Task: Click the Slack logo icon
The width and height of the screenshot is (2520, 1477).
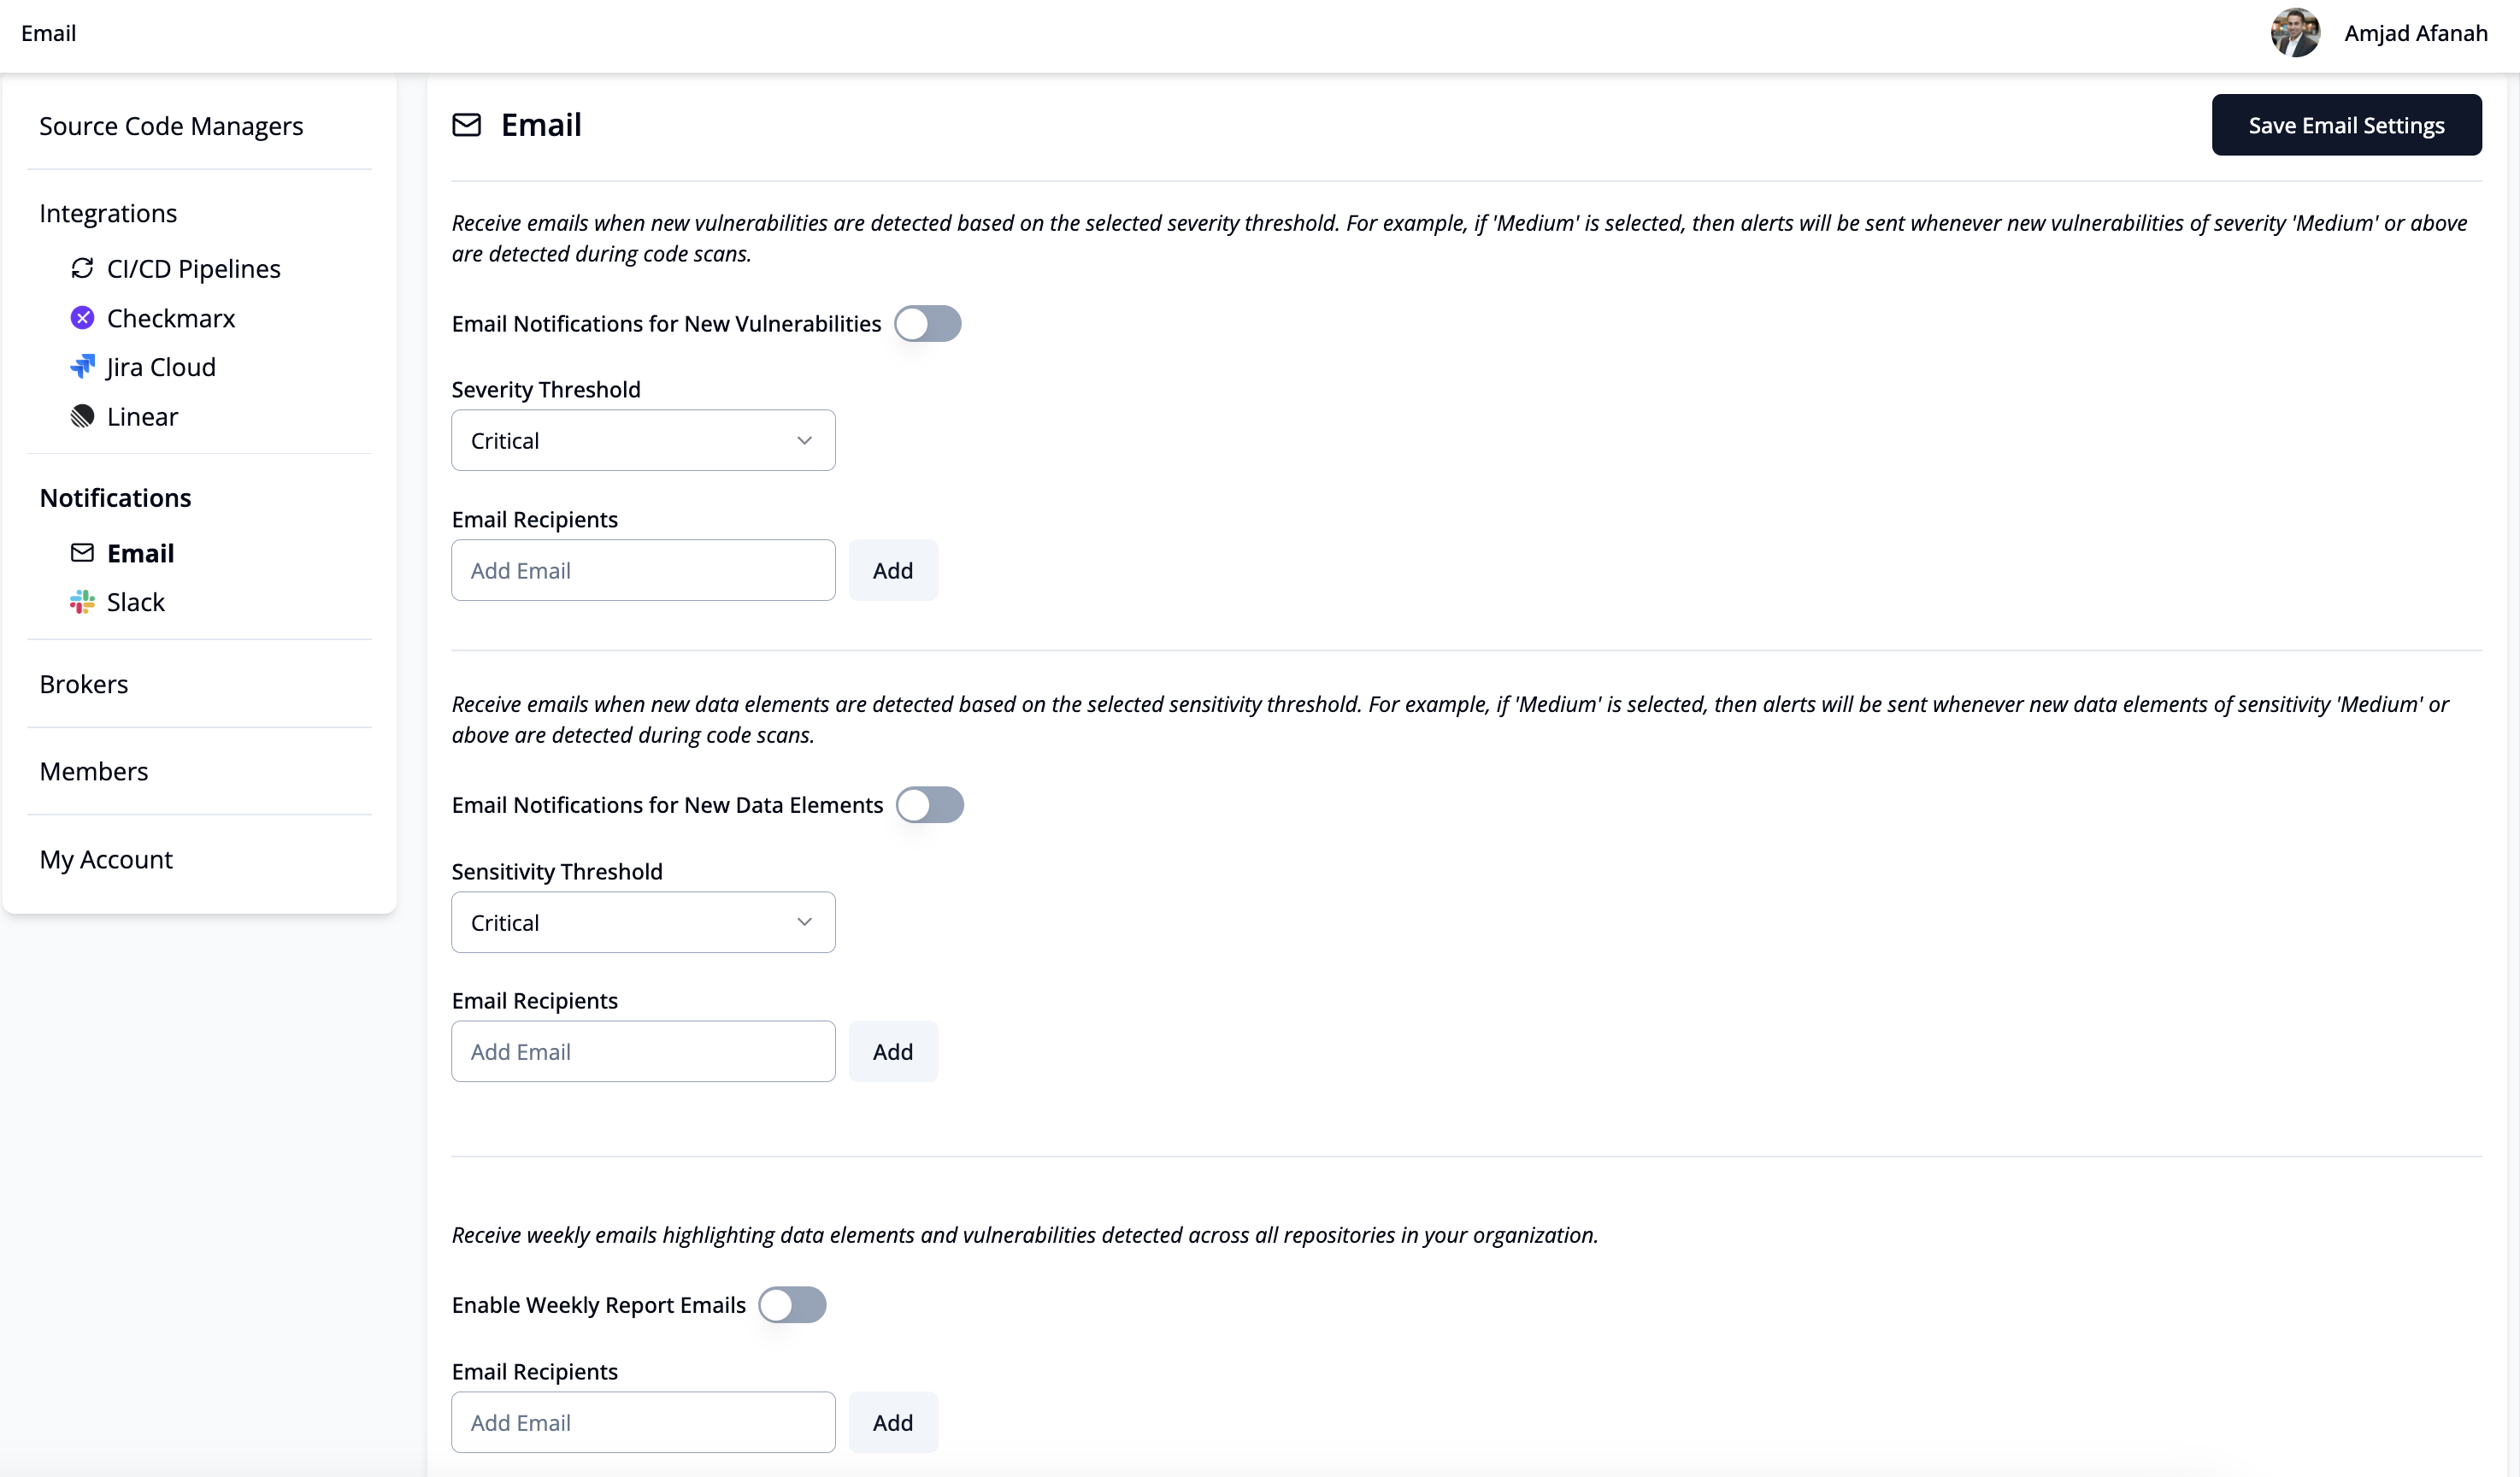Action: click(82, 602)
